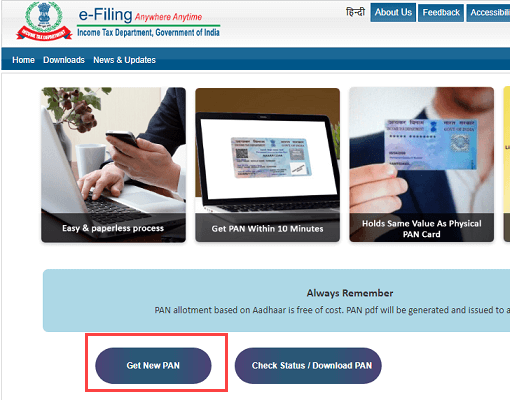Click the Income Tax Department emblem logo
The width and height of the screenshot is (510, 400).
pyautogui.click(x=44, y=21)
